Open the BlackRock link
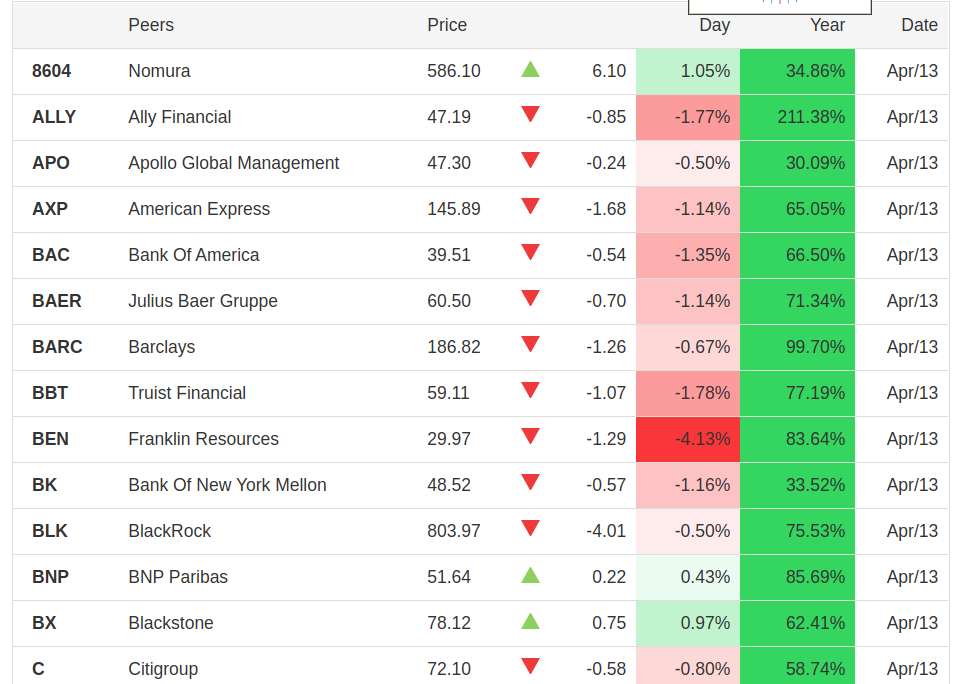 click(x=170, y=531)
